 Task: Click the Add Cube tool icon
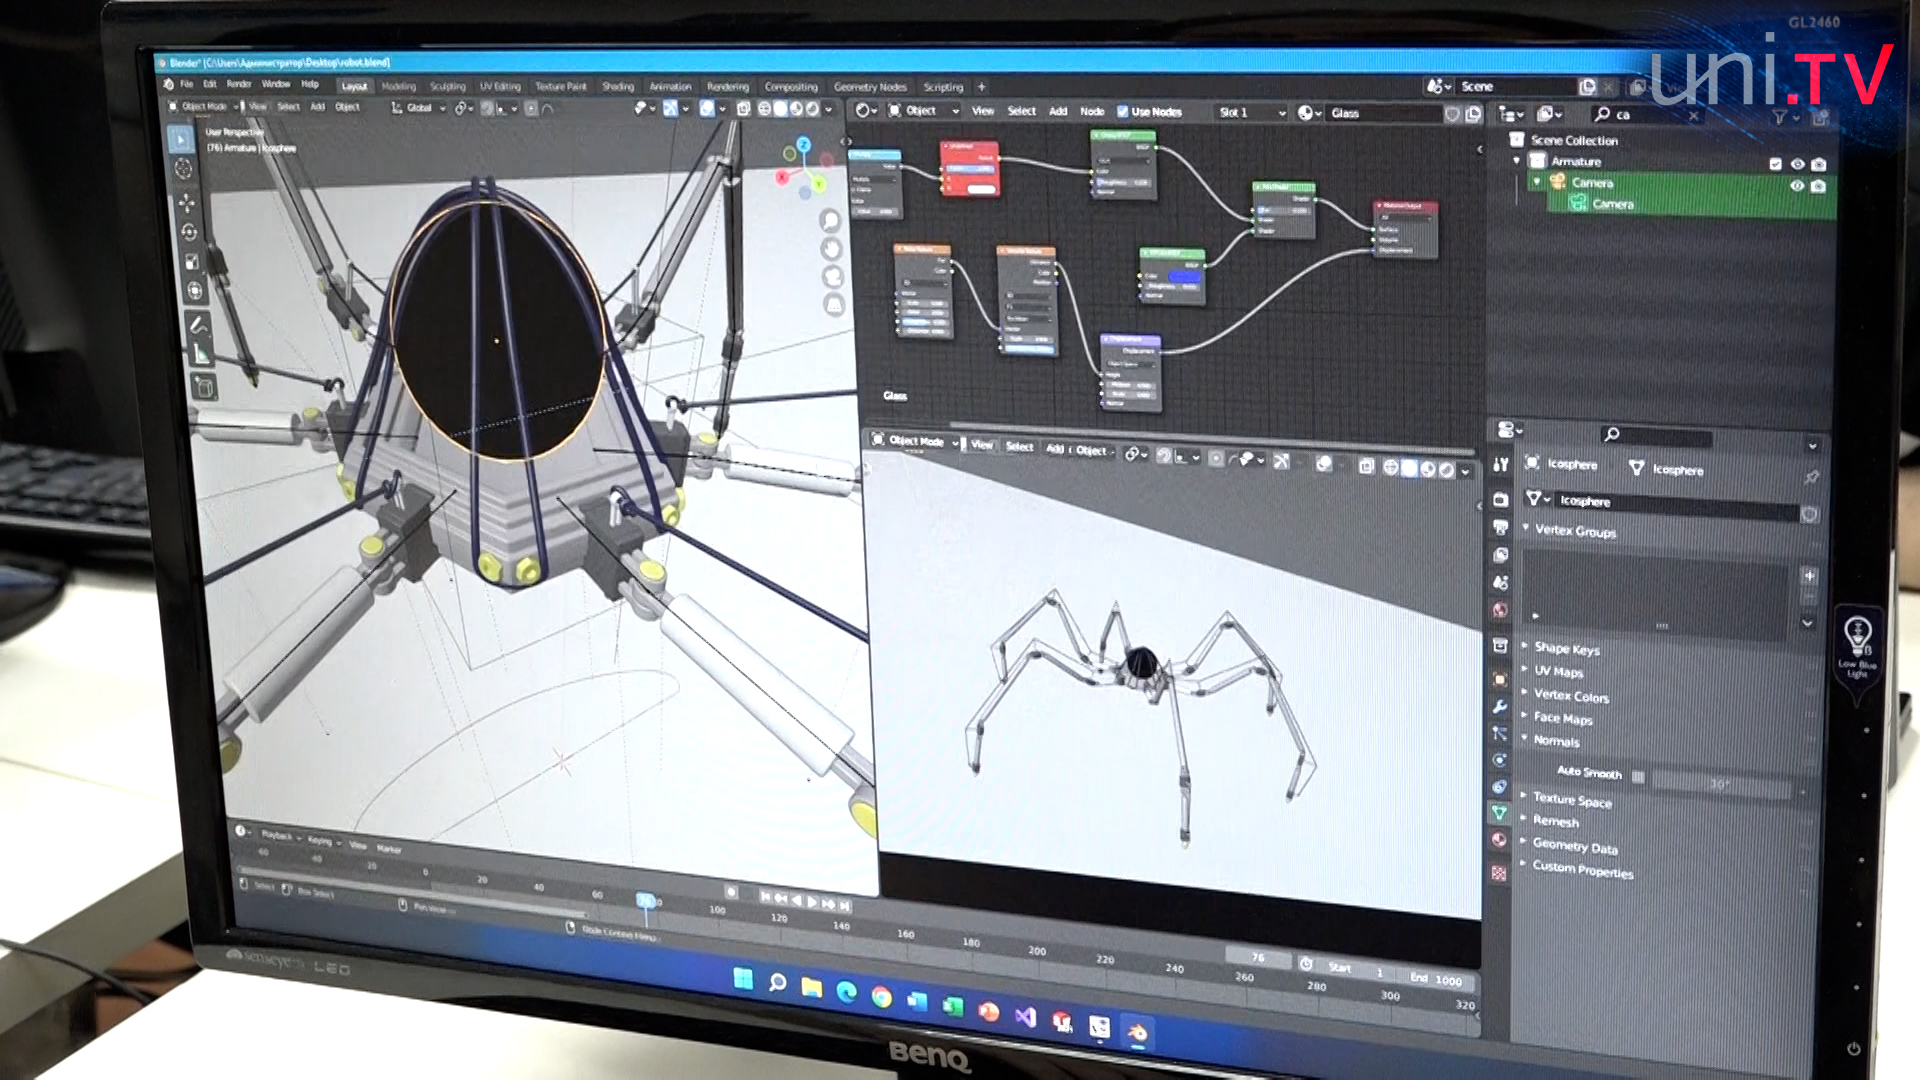[203, 388]
